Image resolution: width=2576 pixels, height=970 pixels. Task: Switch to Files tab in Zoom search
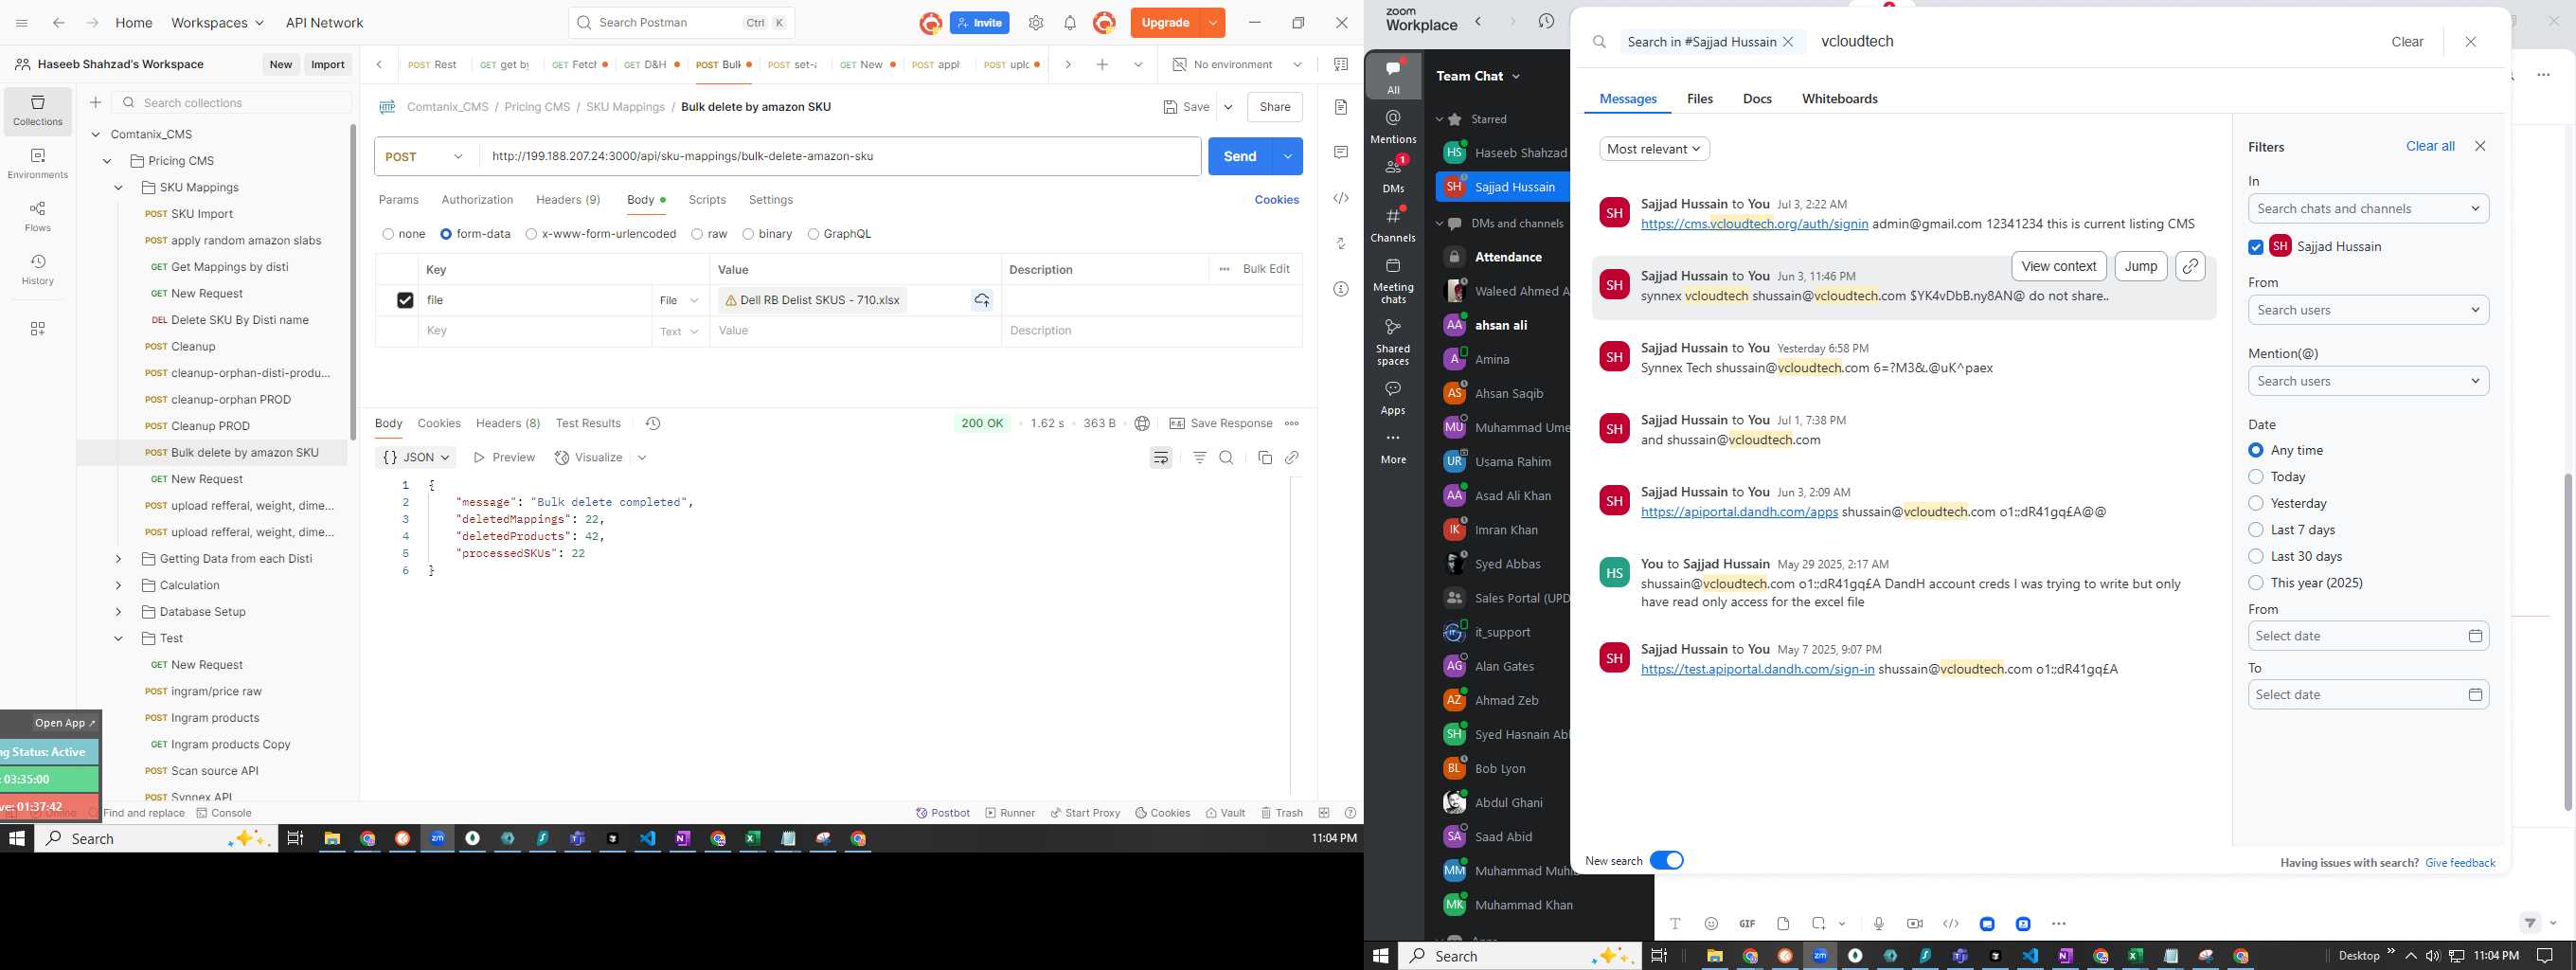1700,99
